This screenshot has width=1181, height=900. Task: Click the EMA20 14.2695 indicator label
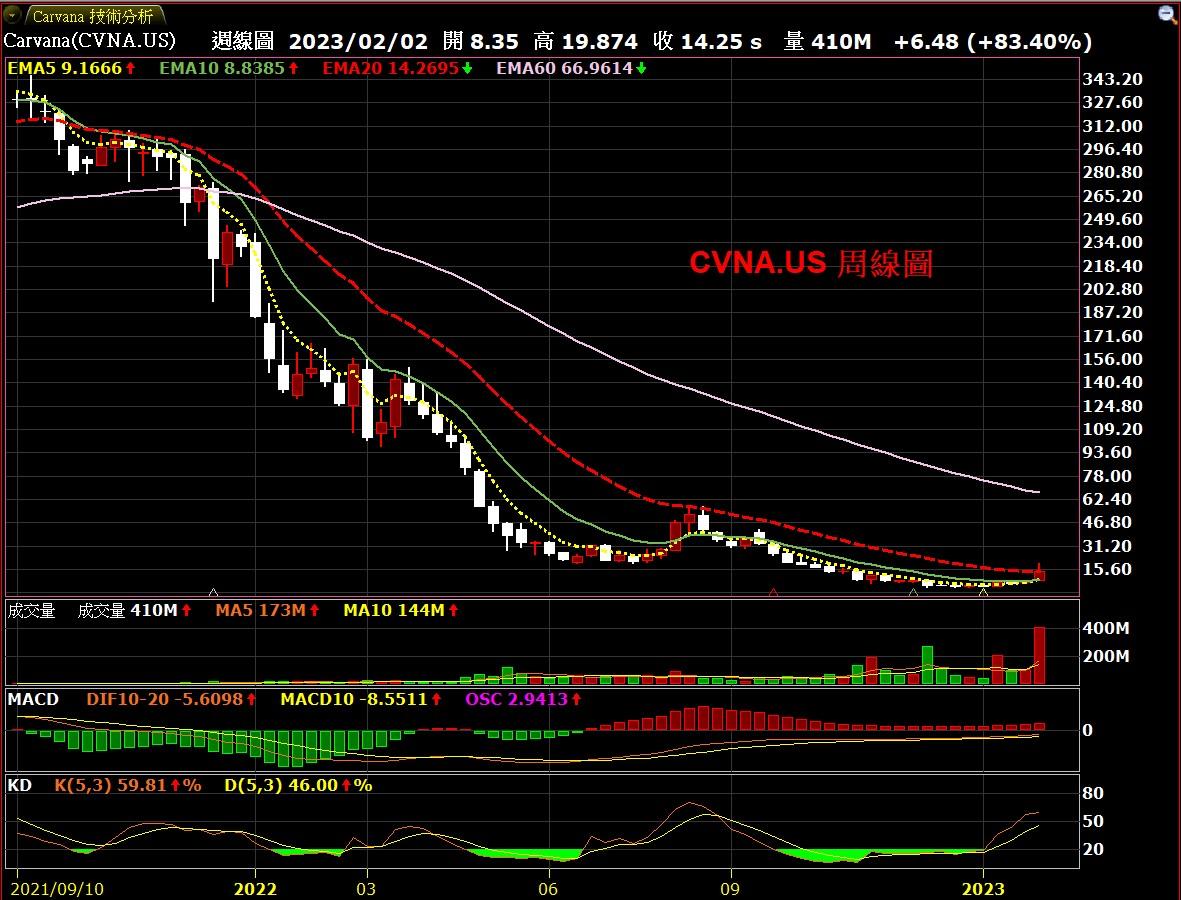click(x=391, y=69)
